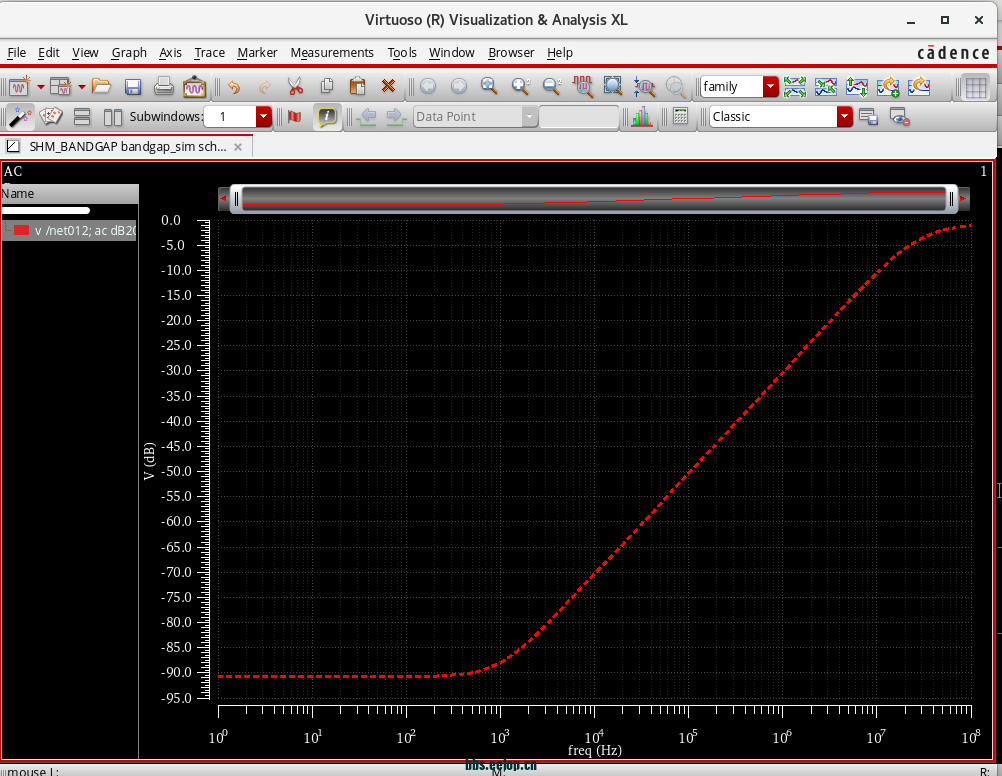
Task: Open the new window dropdown arrow
Action: tap(40, 86)
